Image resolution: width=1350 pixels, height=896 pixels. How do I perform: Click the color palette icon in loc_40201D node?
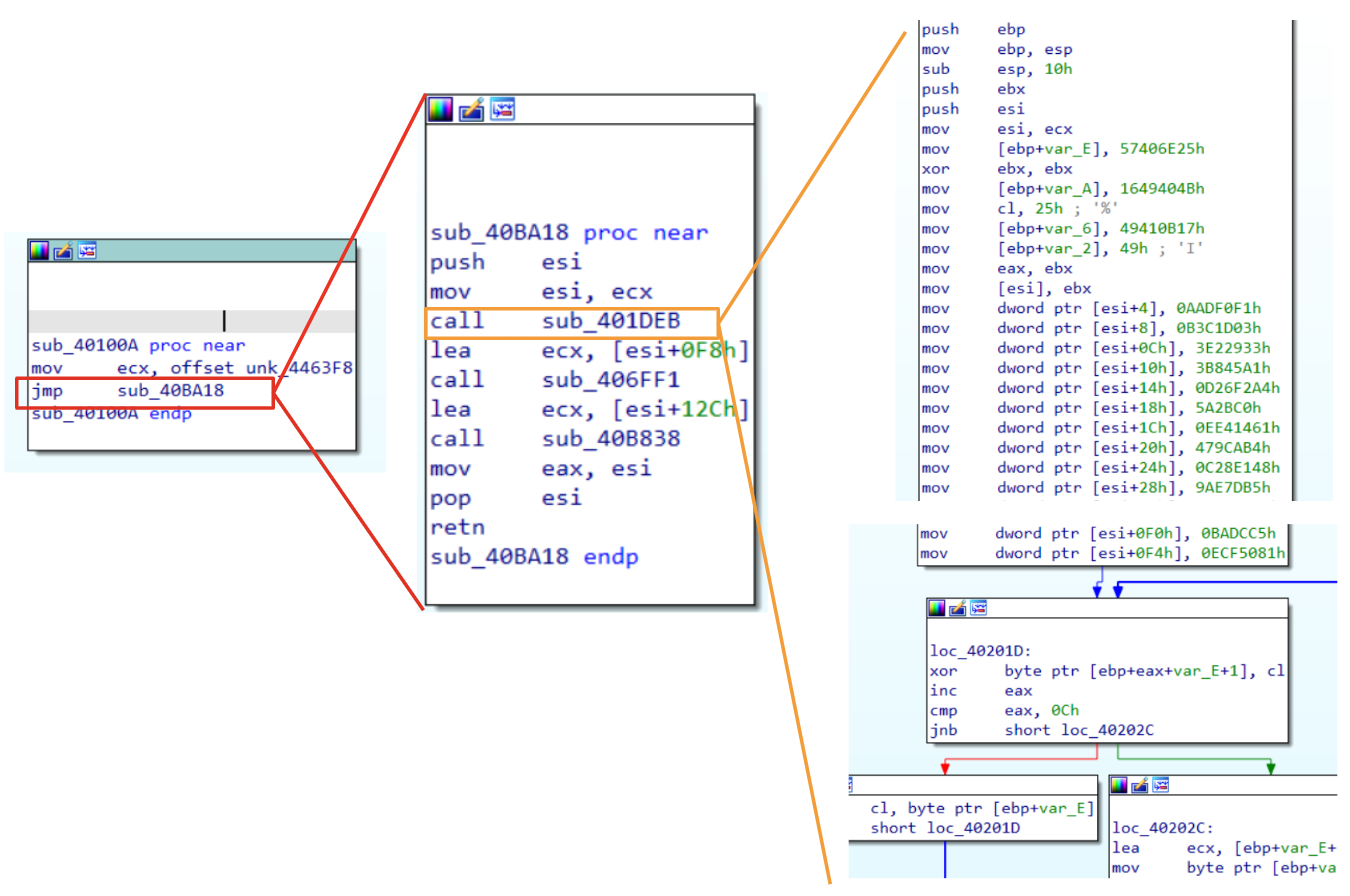click(x=937, y=608)
